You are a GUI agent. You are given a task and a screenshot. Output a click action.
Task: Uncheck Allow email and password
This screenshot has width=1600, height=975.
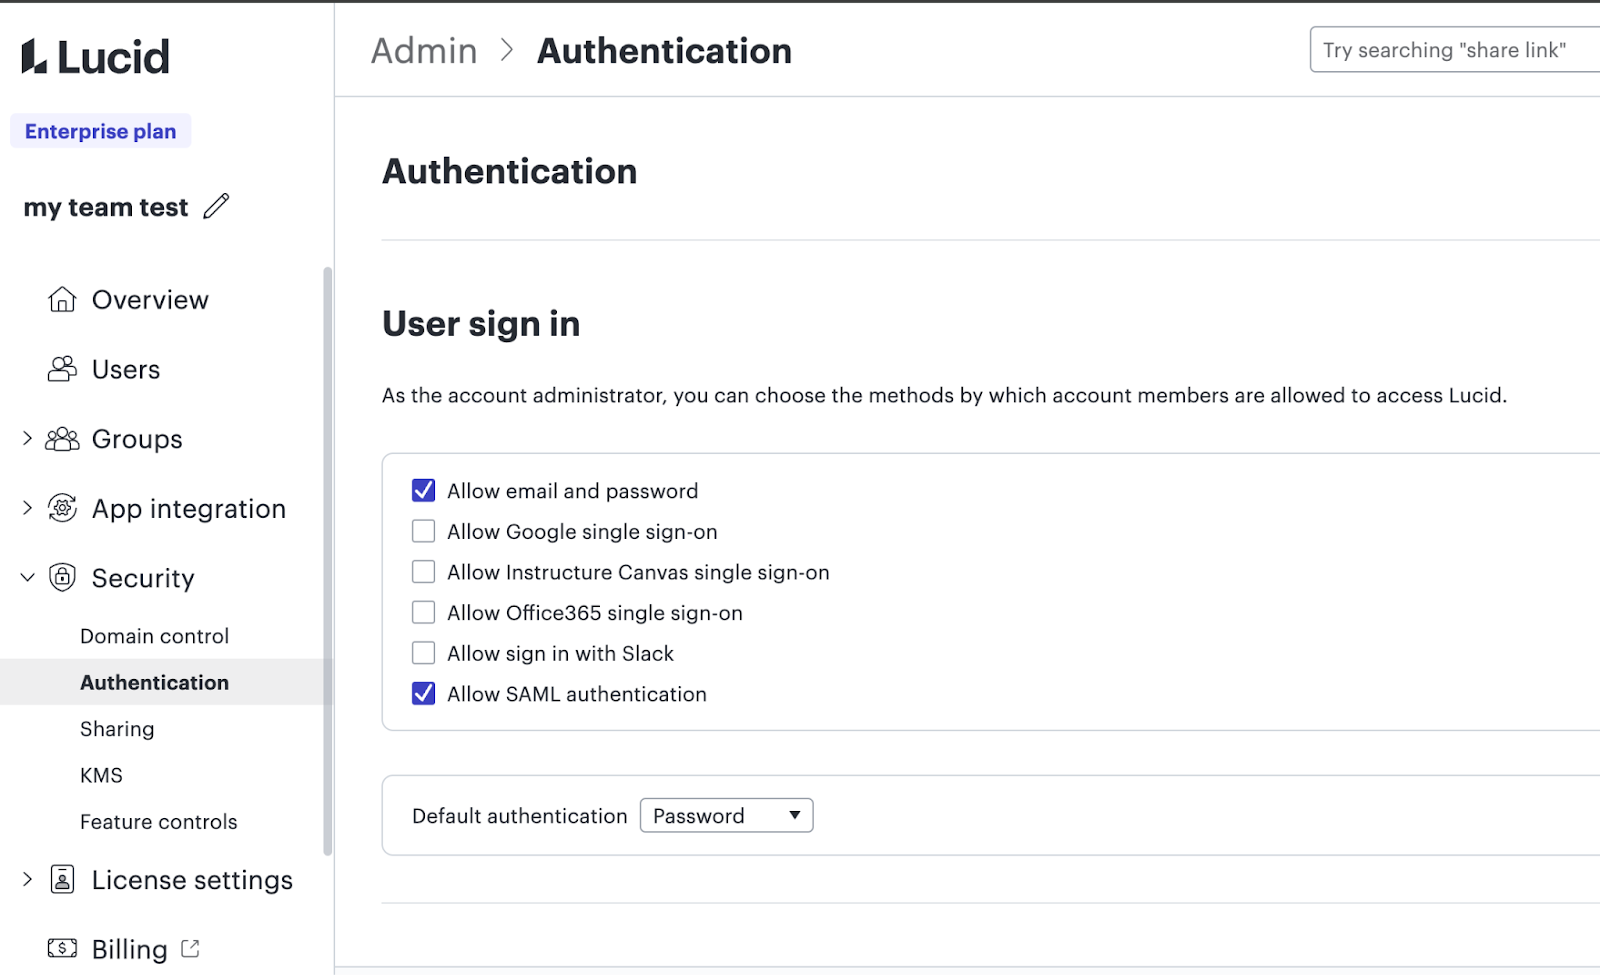pos(424,490)
